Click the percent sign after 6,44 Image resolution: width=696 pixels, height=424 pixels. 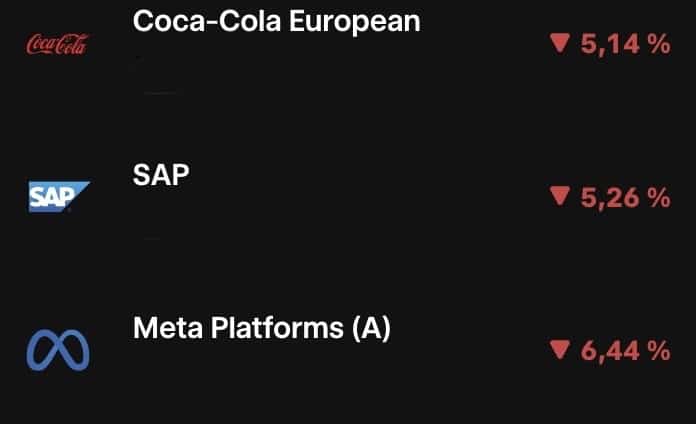coord(659,351)
